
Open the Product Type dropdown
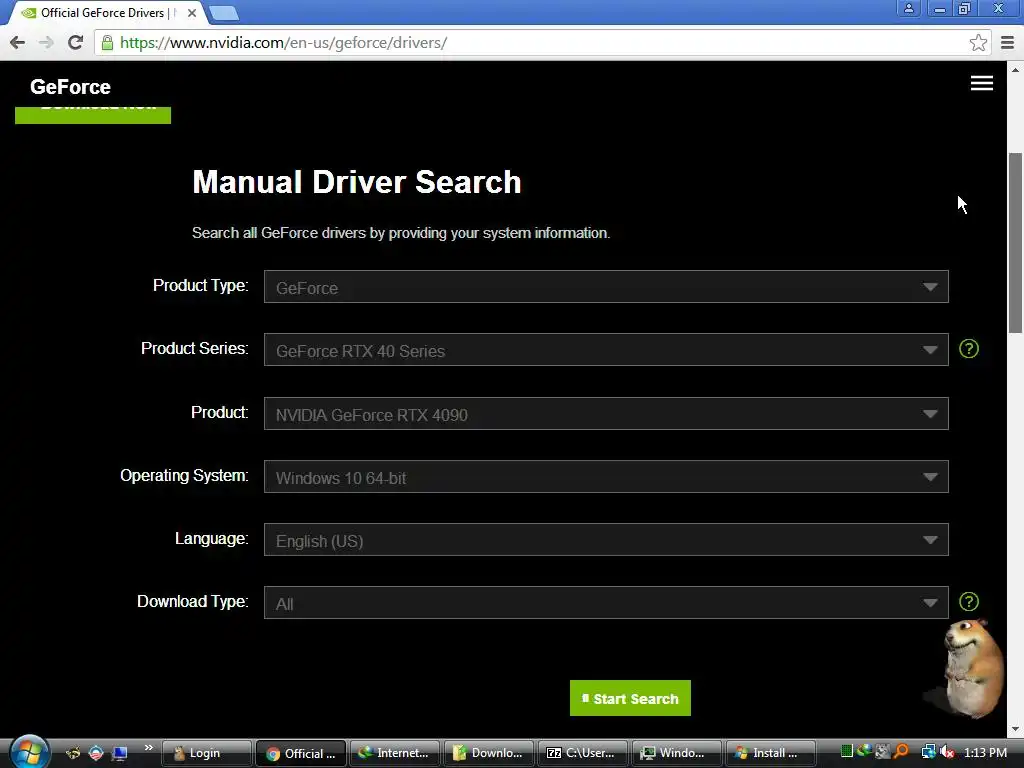tap(606, 287)
